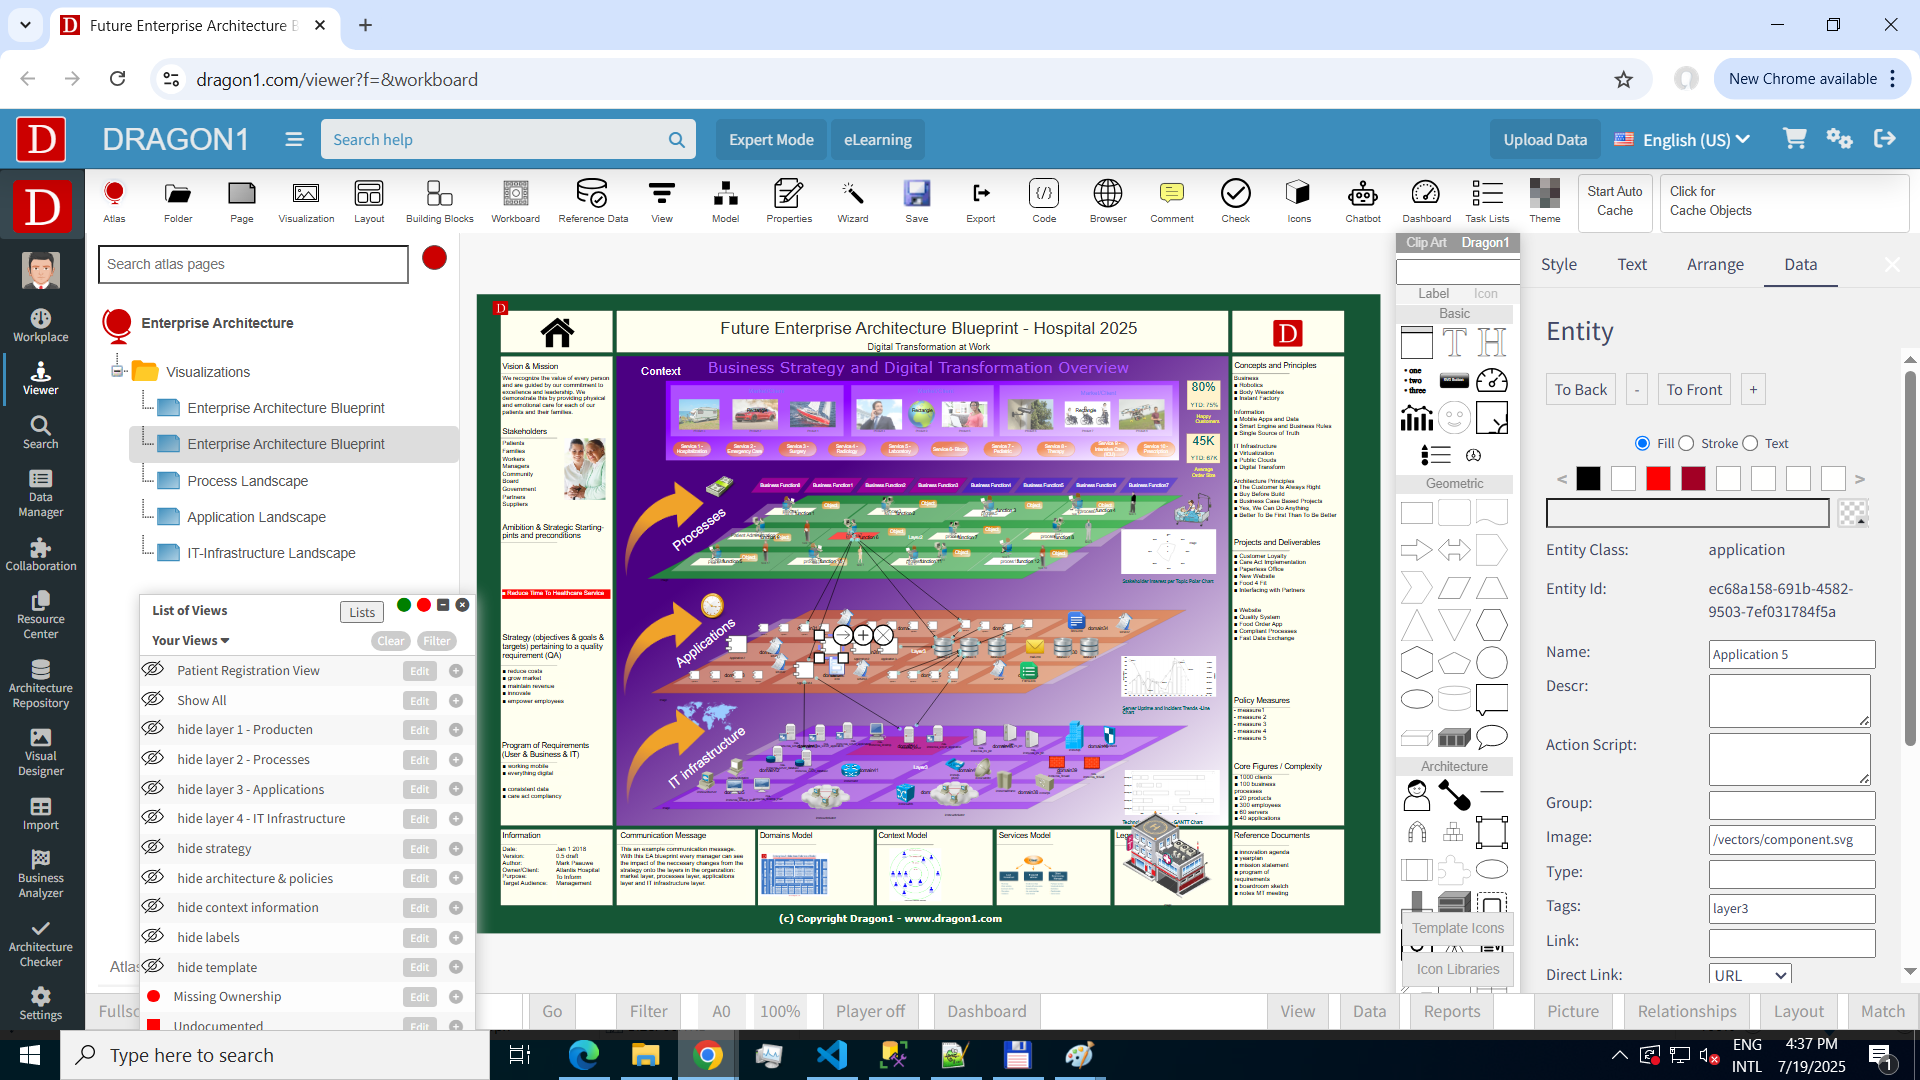Toggle visibility of Show All view
The height and width of the screenshot is (1080, 1920).
pos(152,699)
